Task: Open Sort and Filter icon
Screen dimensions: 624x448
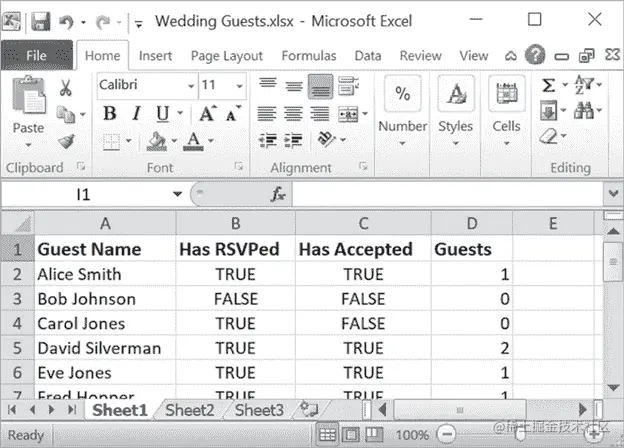Action: click(584, 85)
